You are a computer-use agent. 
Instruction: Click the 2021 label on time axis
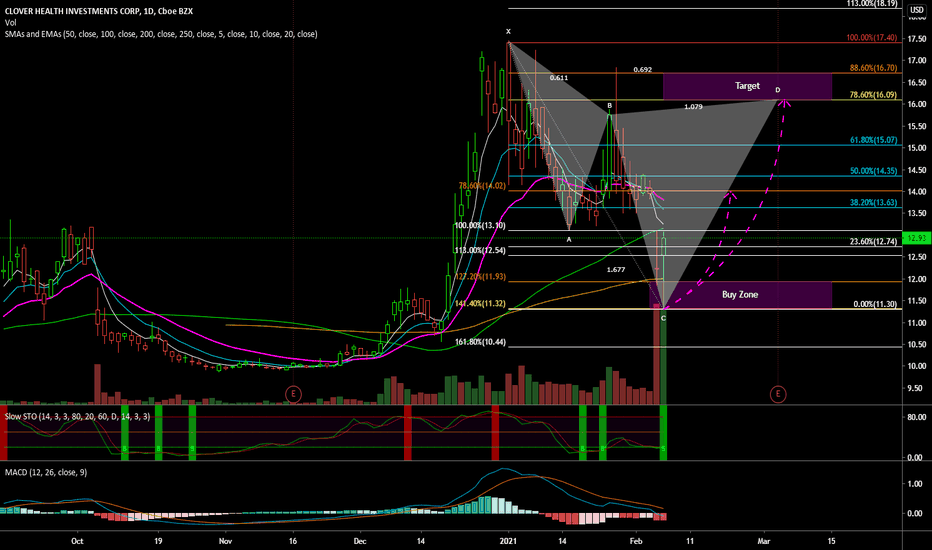click(508, 541)
